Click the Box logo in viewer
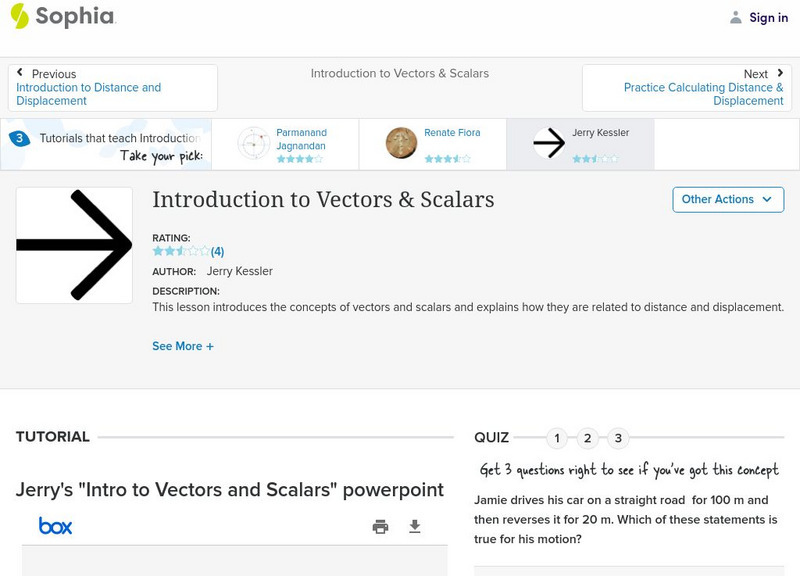The width and height of the screenshot is (800, 576). pos(55,526)
